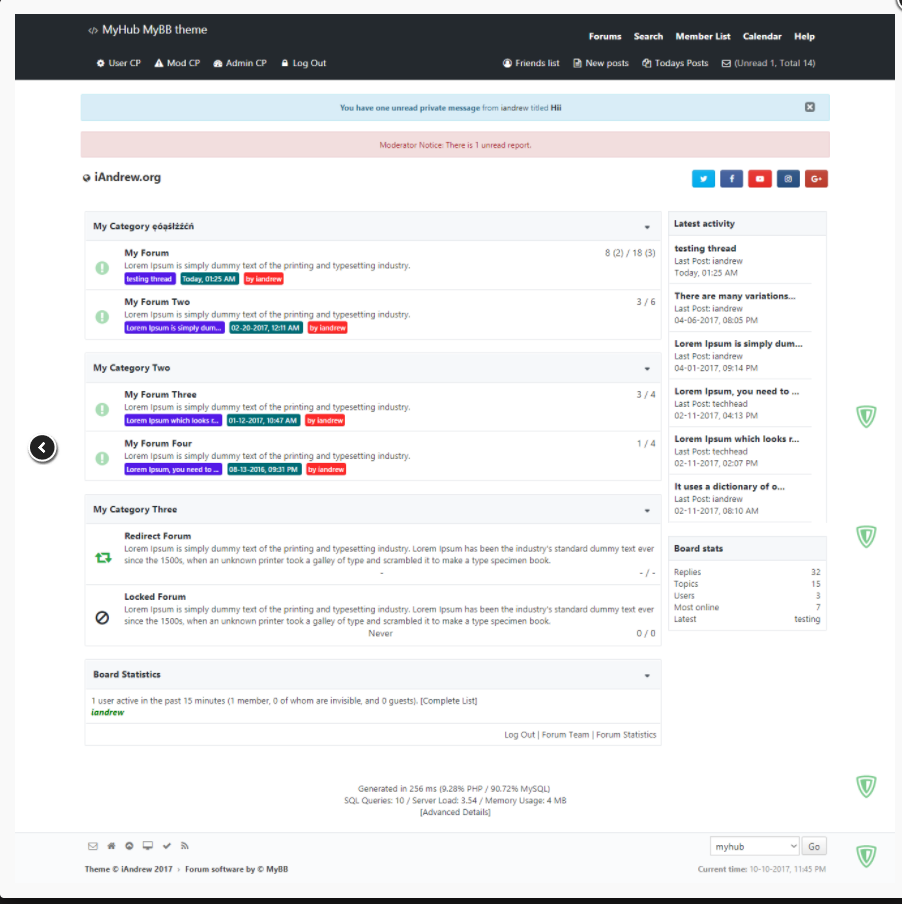This screenshot has height=904, width=902.
Task: Open the myhub theme dropdown
Action: click(x=754, y=846)
